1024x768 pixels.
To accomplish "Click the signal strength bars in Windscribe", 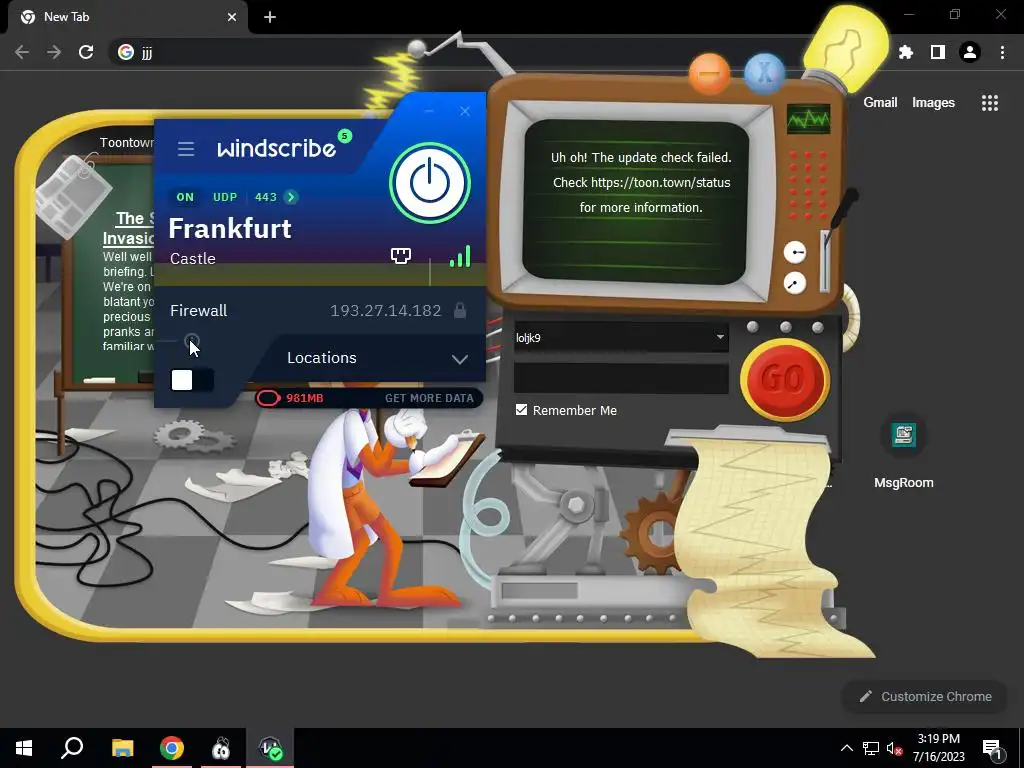I will [x=460, y=256].
